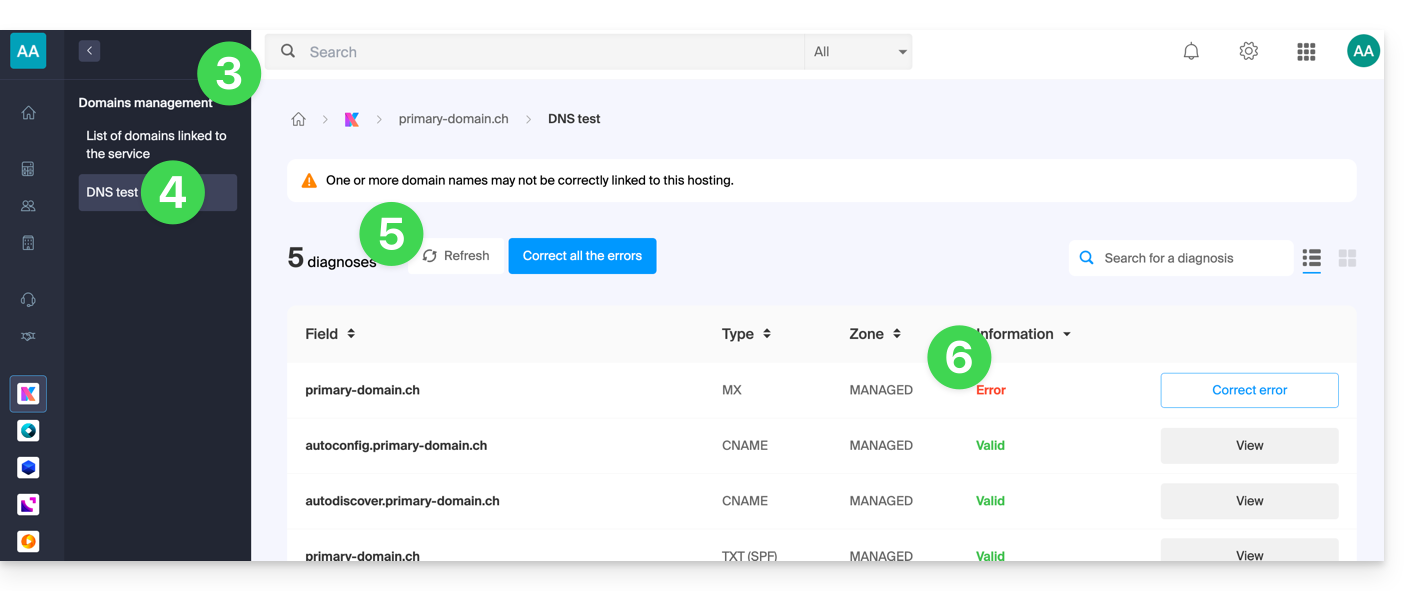Viewport: 1414px width, 591px height.
Task: Click 'Correct all the errors' button
Action: tap(582, 256)
